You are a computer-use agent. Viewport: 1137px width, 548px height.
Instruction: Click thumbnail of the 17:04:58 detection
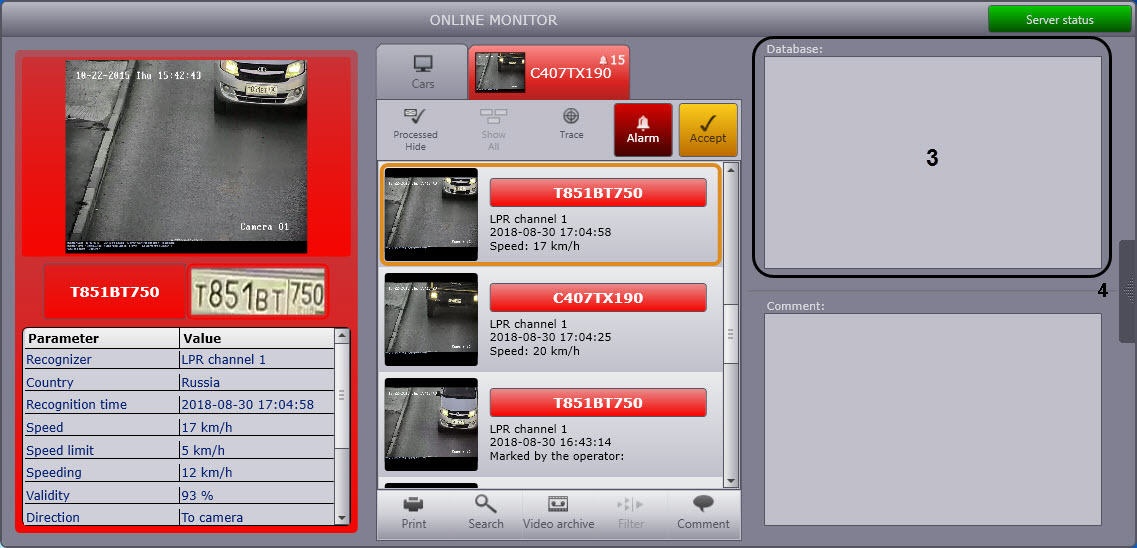coord(431,215)
